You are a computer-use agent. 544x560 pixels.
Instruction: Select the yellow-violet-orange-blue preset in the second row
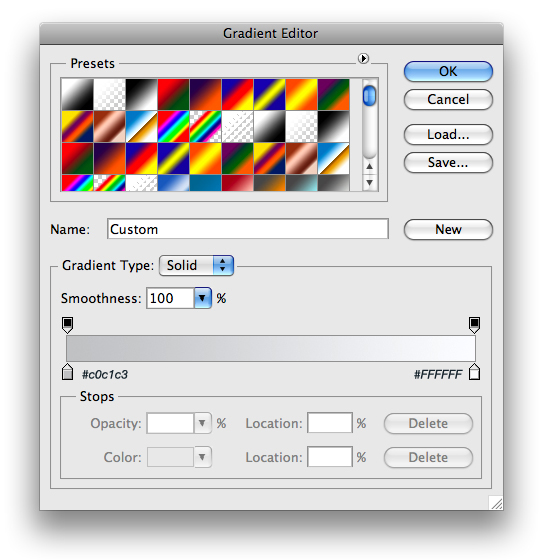[77, 126]
